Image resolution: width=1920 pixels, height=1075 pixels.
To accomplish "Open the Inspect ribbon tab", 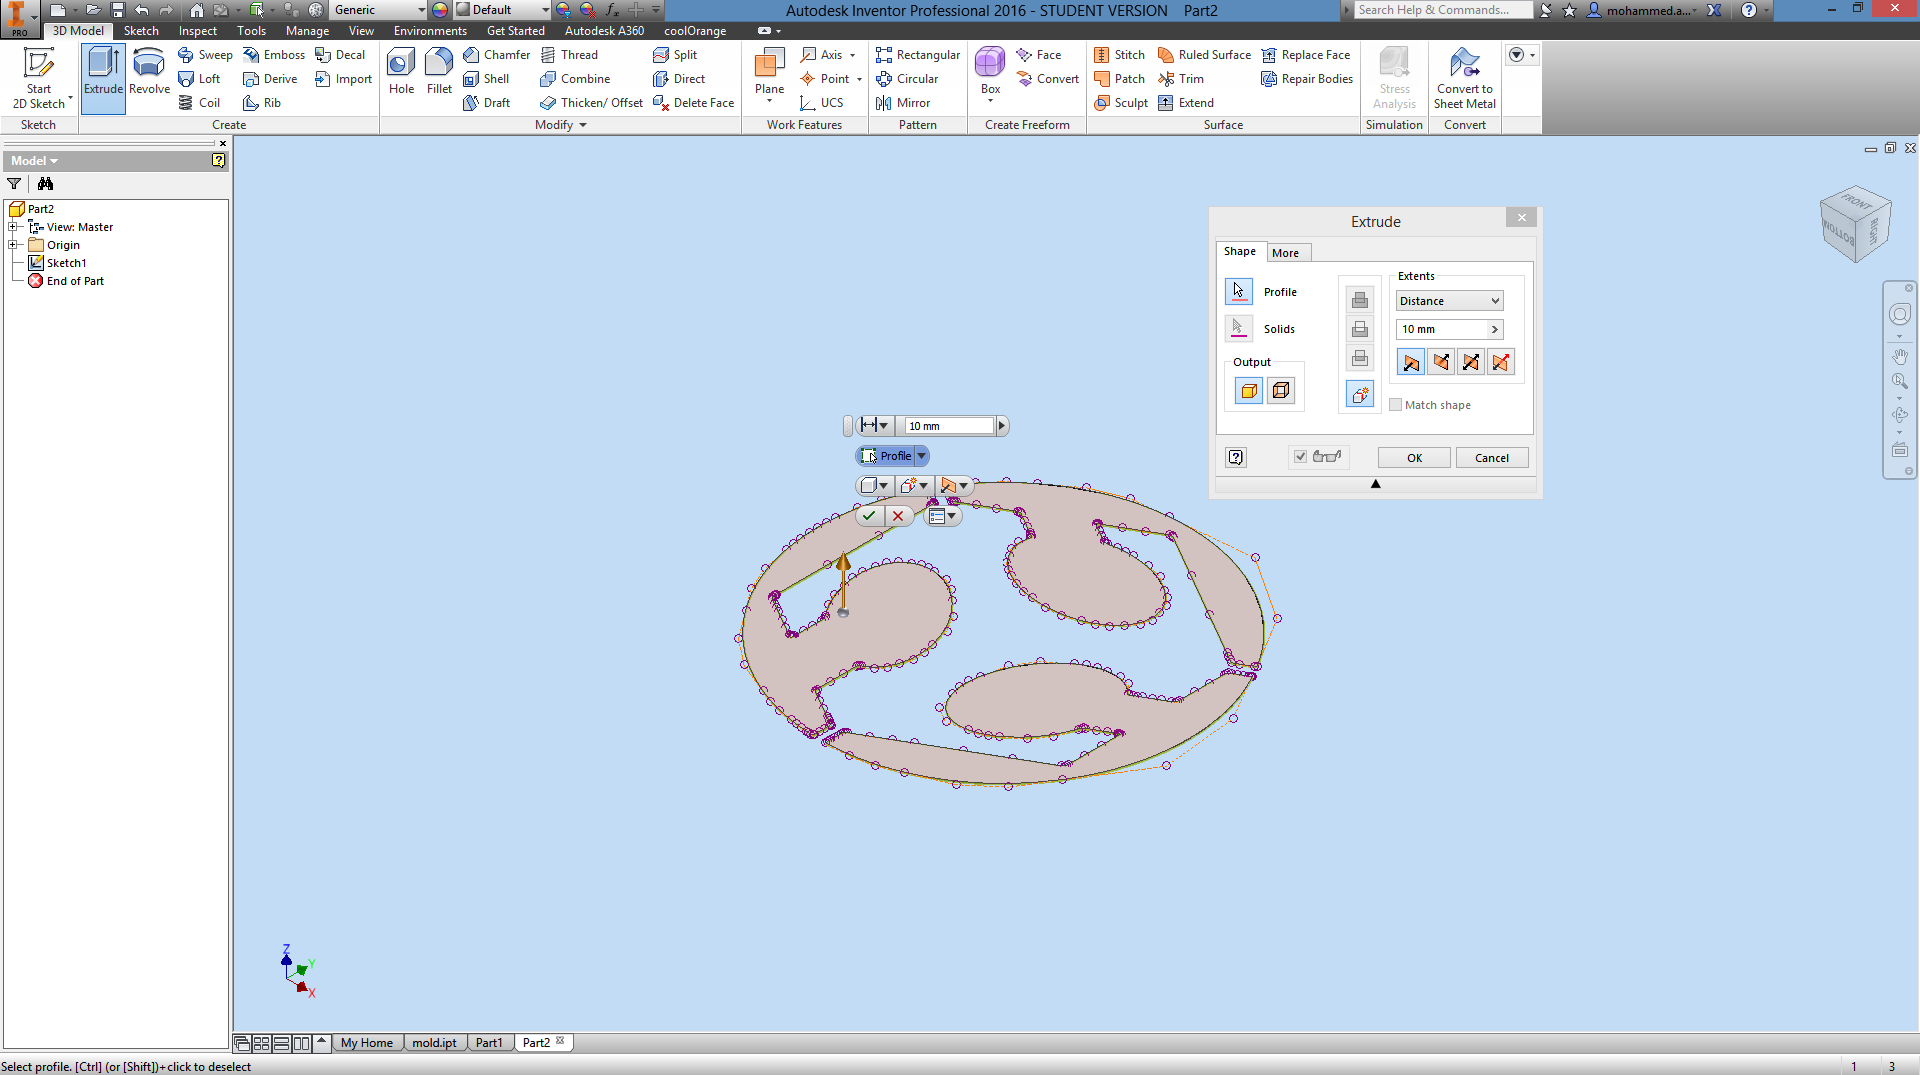I will [x=197, y=31].
